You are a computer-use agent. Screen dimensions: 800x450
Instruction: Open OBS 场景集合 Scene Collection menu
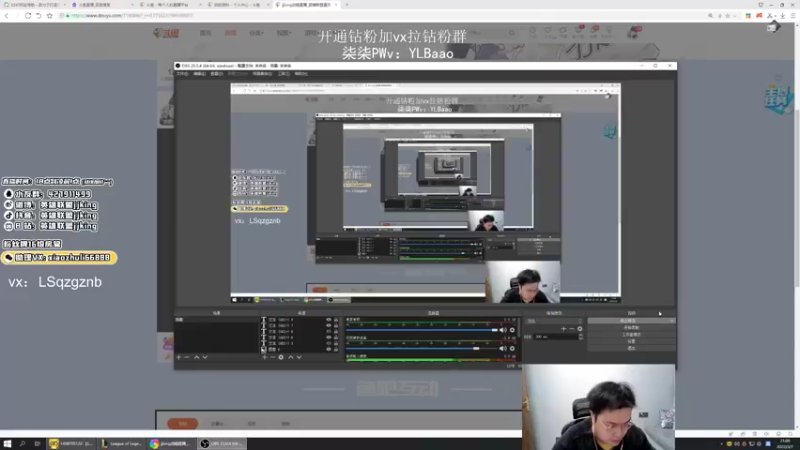262,74
